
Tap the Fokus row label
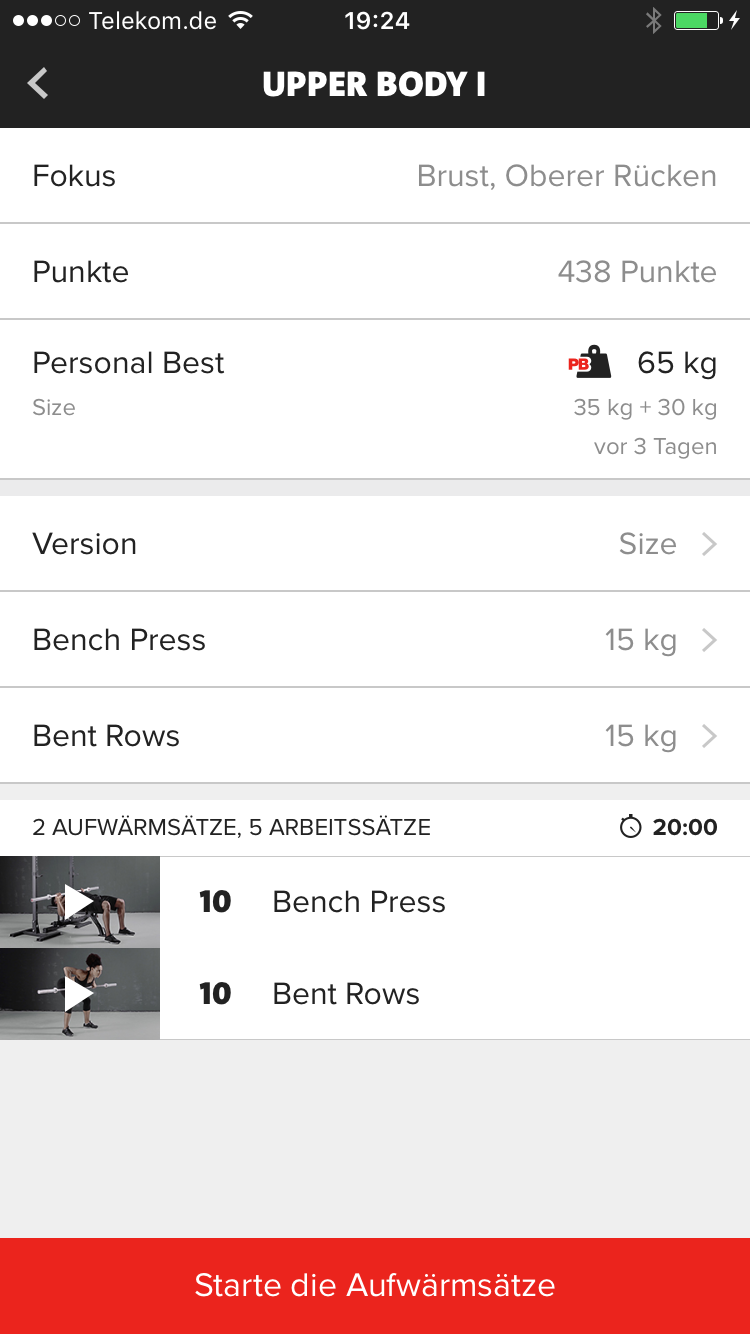(74, 176)
